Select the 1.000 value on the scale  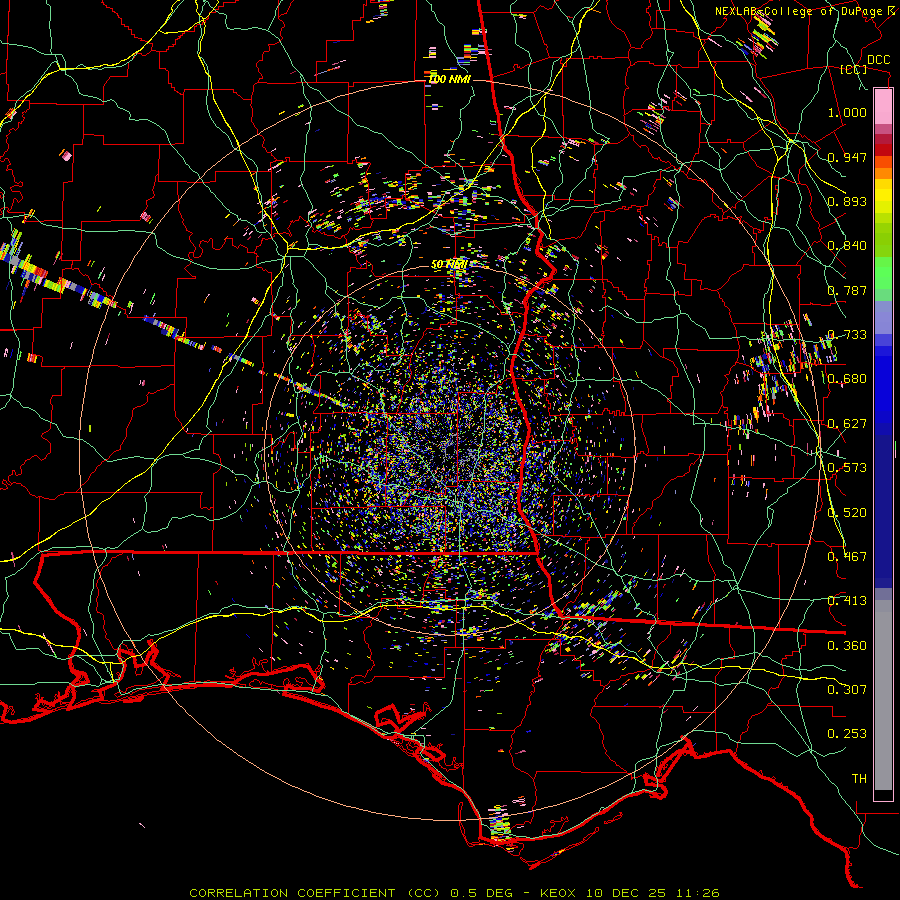(x=847, y=112)
